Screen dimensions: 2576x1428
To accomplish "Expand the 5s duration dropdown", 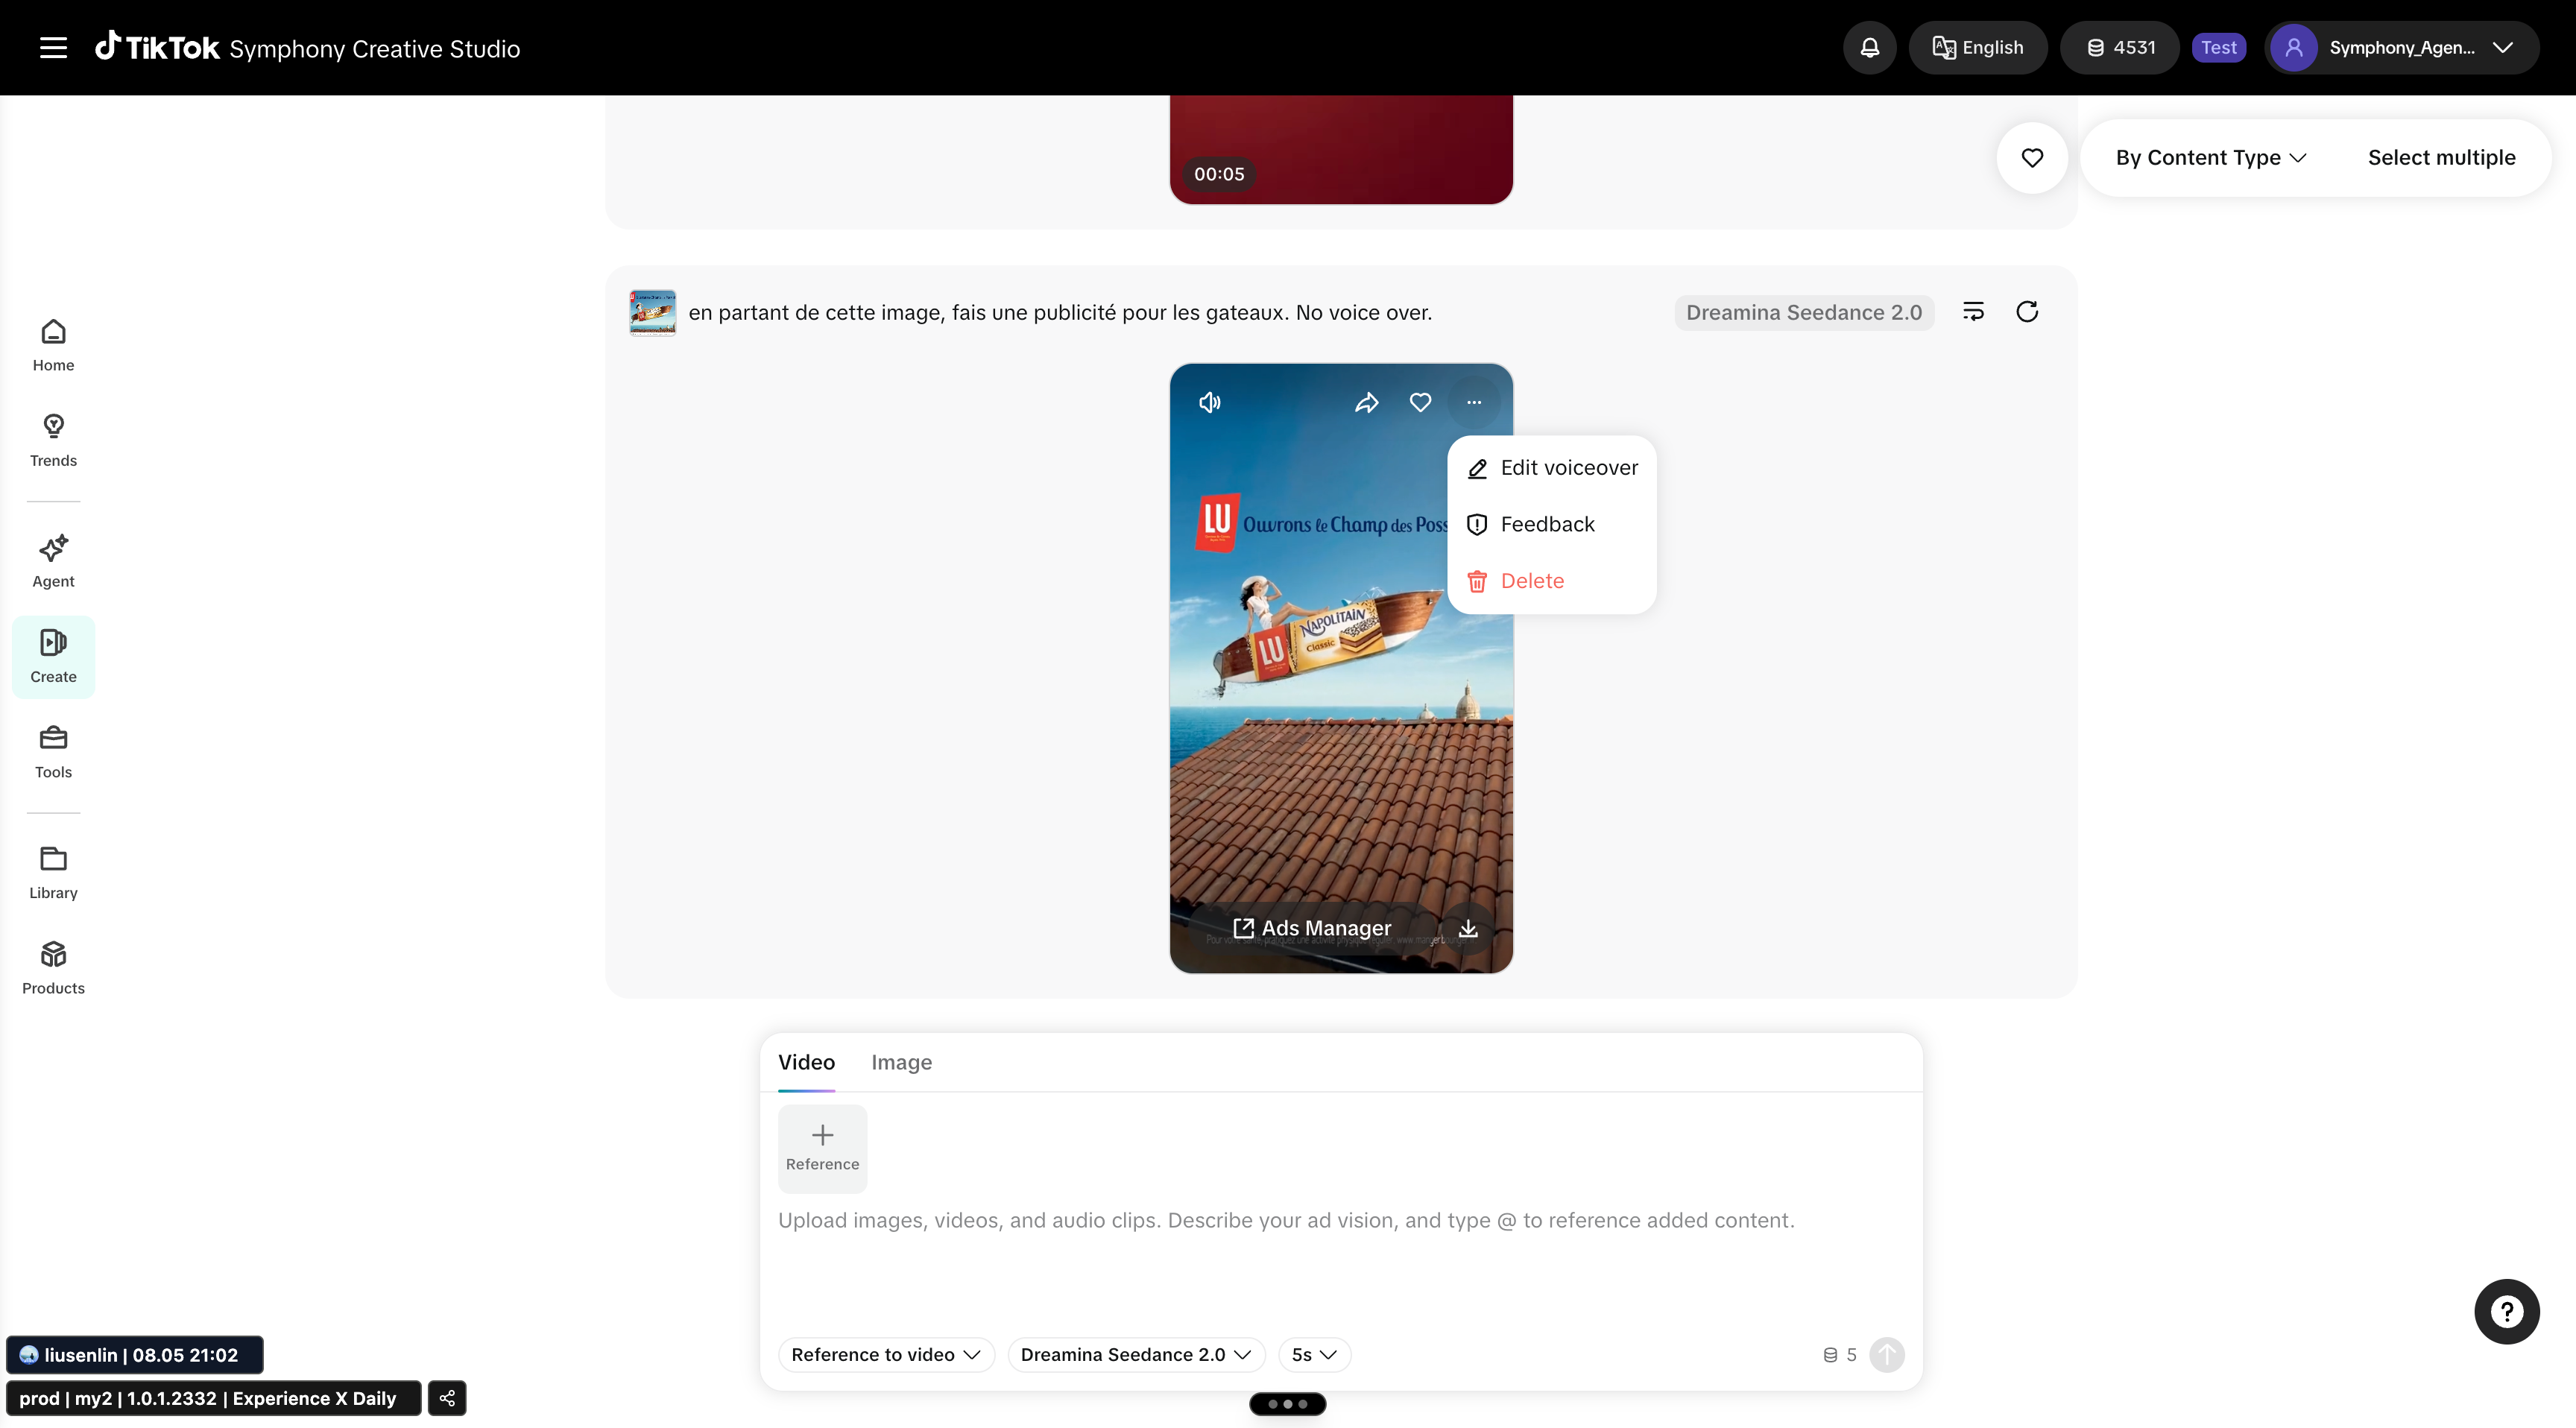I will click(1314, 1354).
